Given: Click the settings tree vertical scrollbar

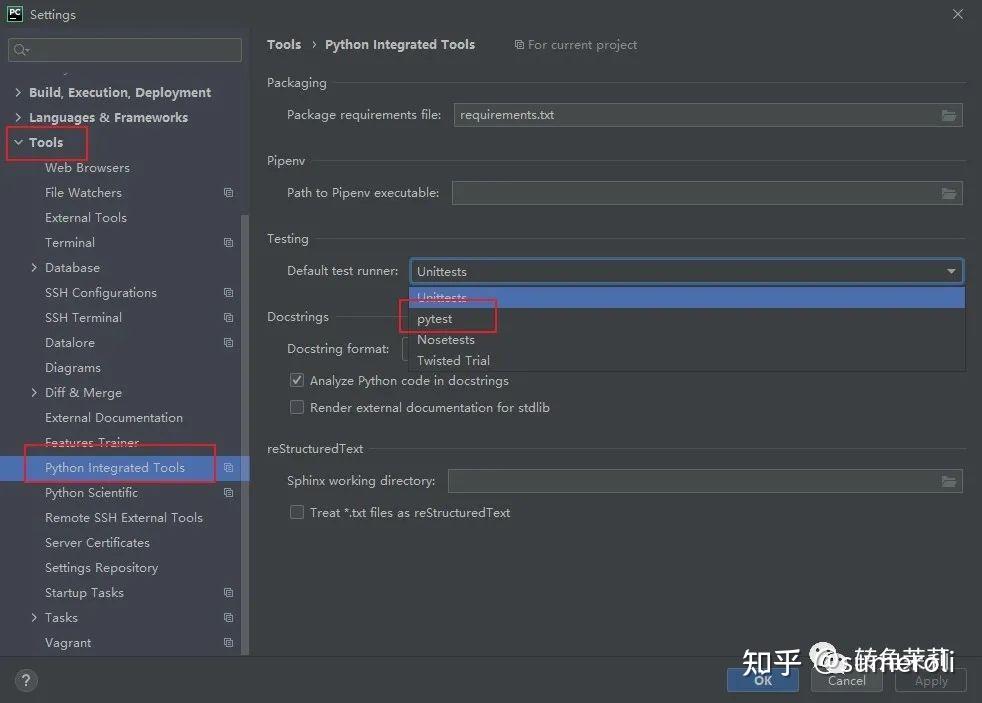Looking at the screenshot, I should [245, 434].
